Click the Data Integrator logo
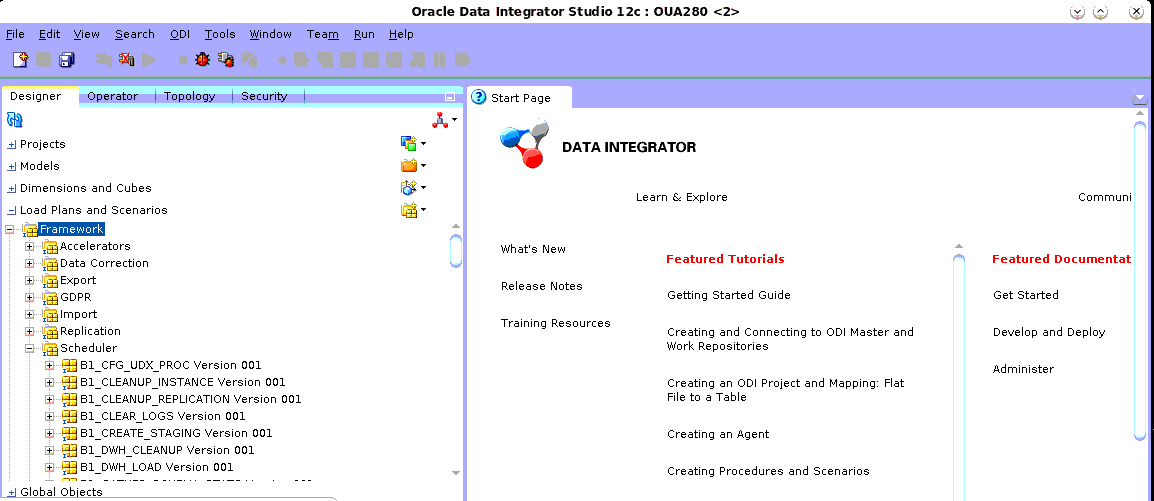1154x501 pixels. coord(523,143)
